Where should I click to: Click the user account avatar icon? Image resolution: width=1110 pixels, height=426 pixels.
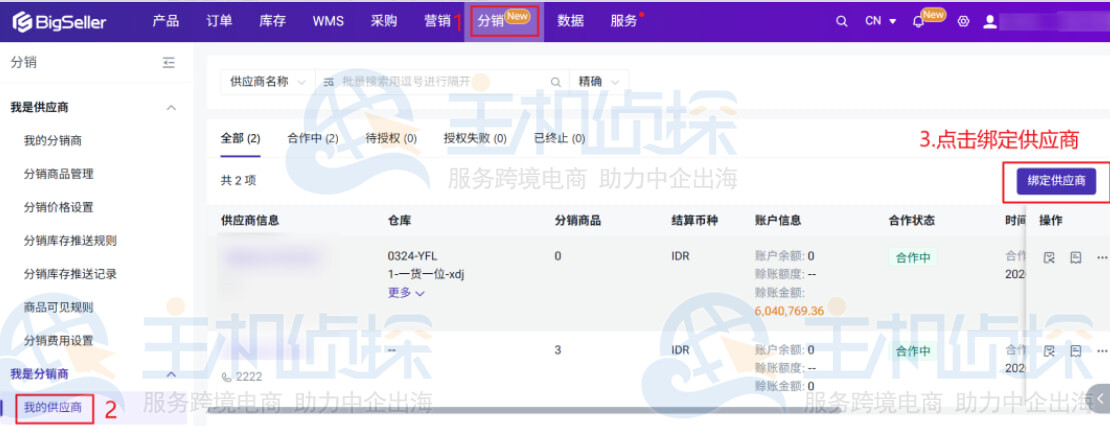pos(990,21)
